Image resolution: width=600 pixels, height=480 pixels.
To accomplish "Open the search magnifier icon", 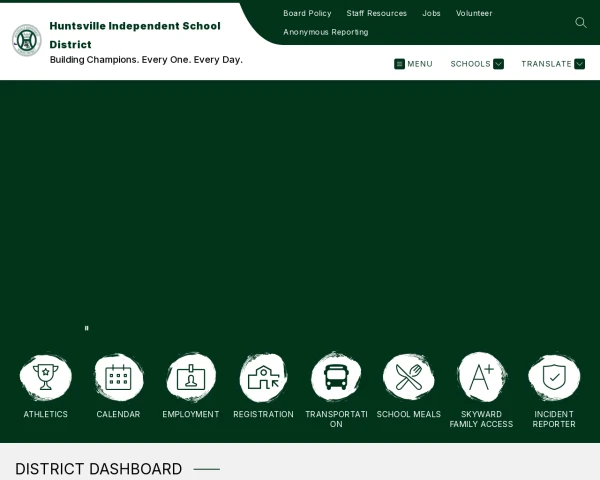I will click(580, 22).
